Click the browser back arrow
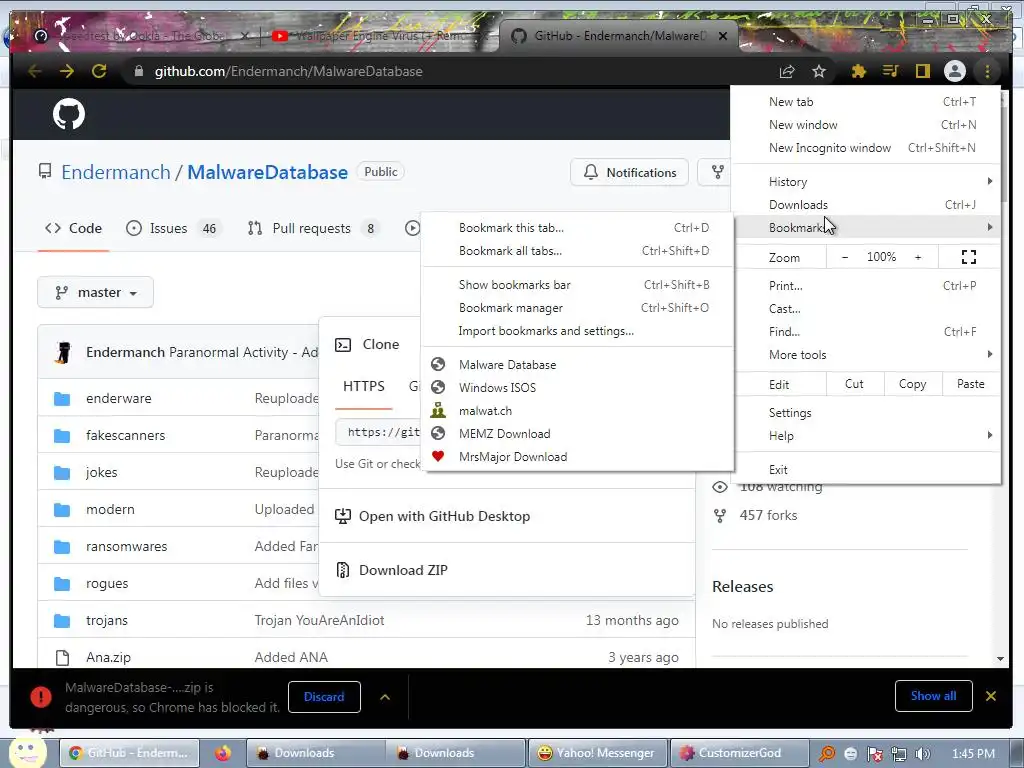The width and height of the screenshot is (1024, 768). (x=35, y=71)
